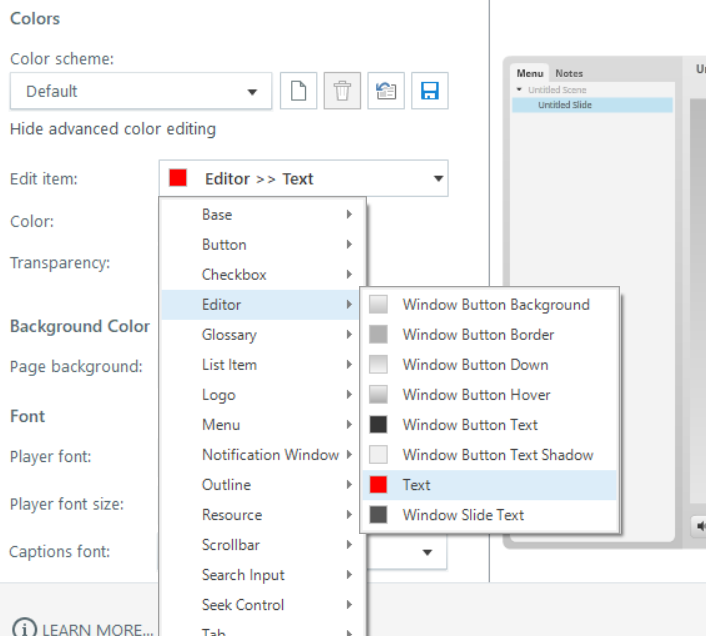Screen dimensions: 706x636
Task: Choose Window Button Text item
Action: pyautogui.click(x=489, y=425)
